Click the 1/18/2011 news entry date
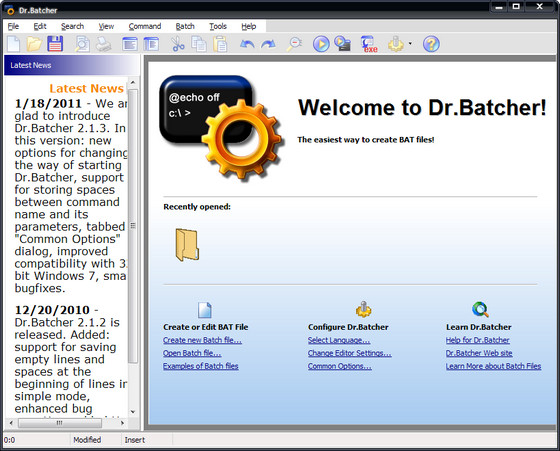560x451 pixels. coord(48,104)
